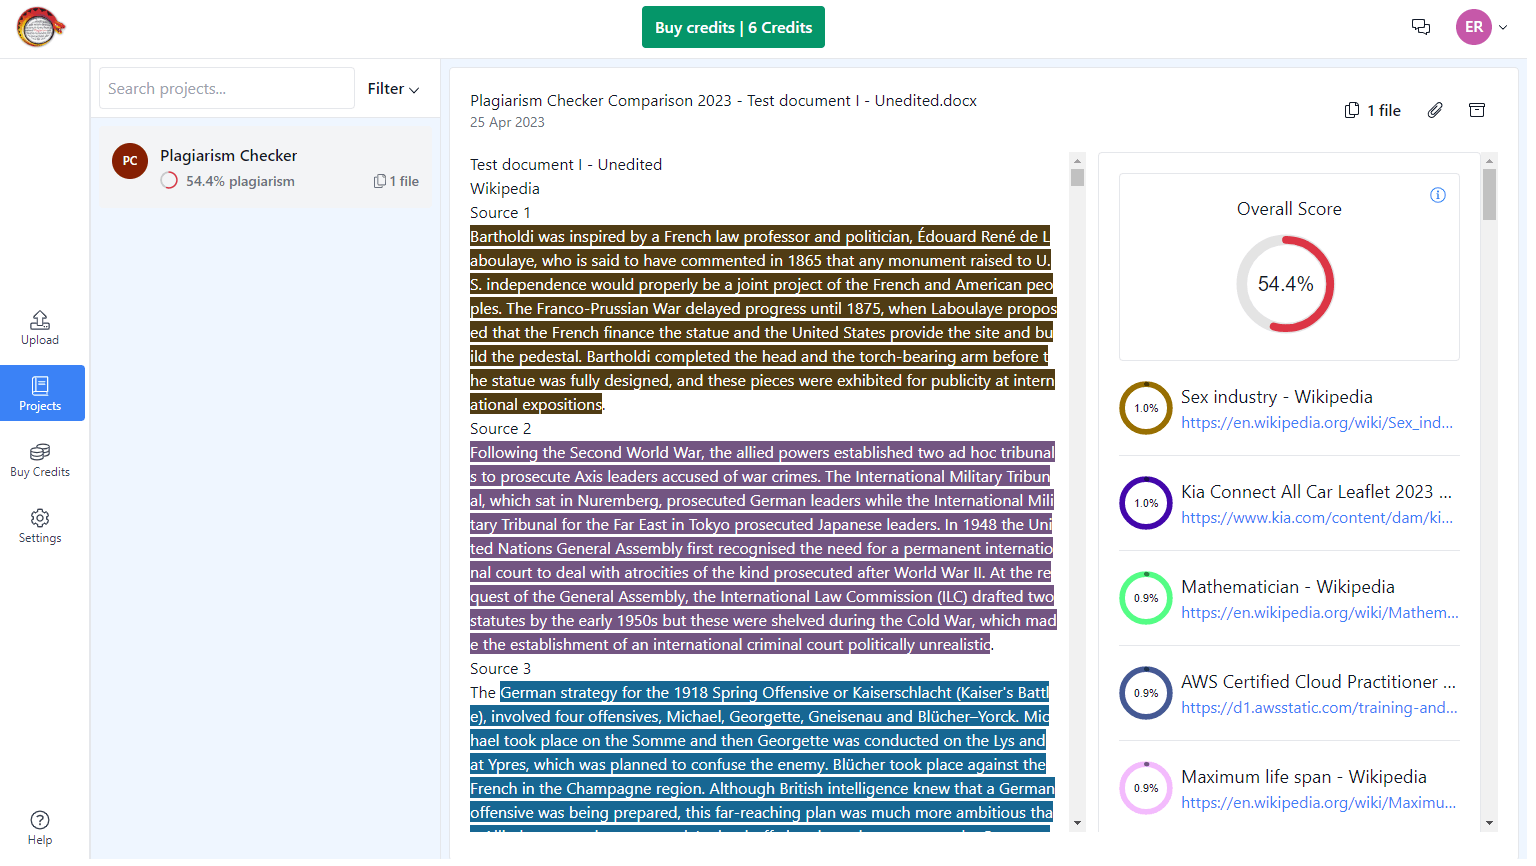Click the Maximum life span - Wikipedia title
Image resolution: width=1536 pixels, height=866 pixels.
tap(1304, 777)
